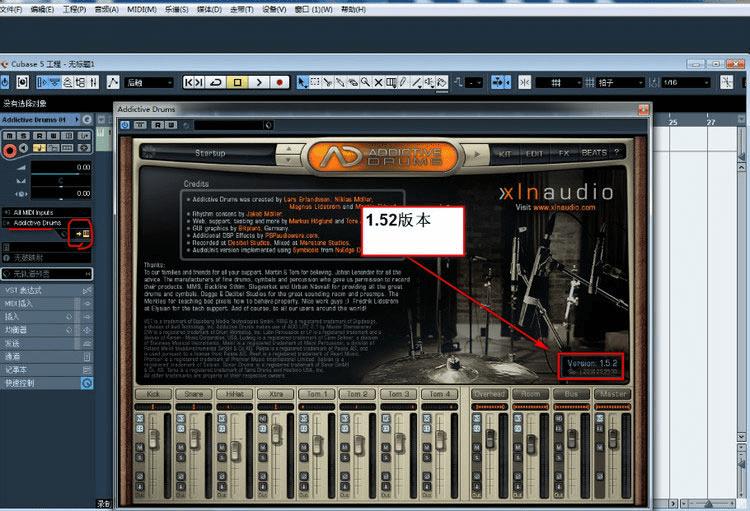The height and width of the screenshot is (511, 750).
Task: Open the grid type dropdown showing 拍子
Action: [620, 83]
